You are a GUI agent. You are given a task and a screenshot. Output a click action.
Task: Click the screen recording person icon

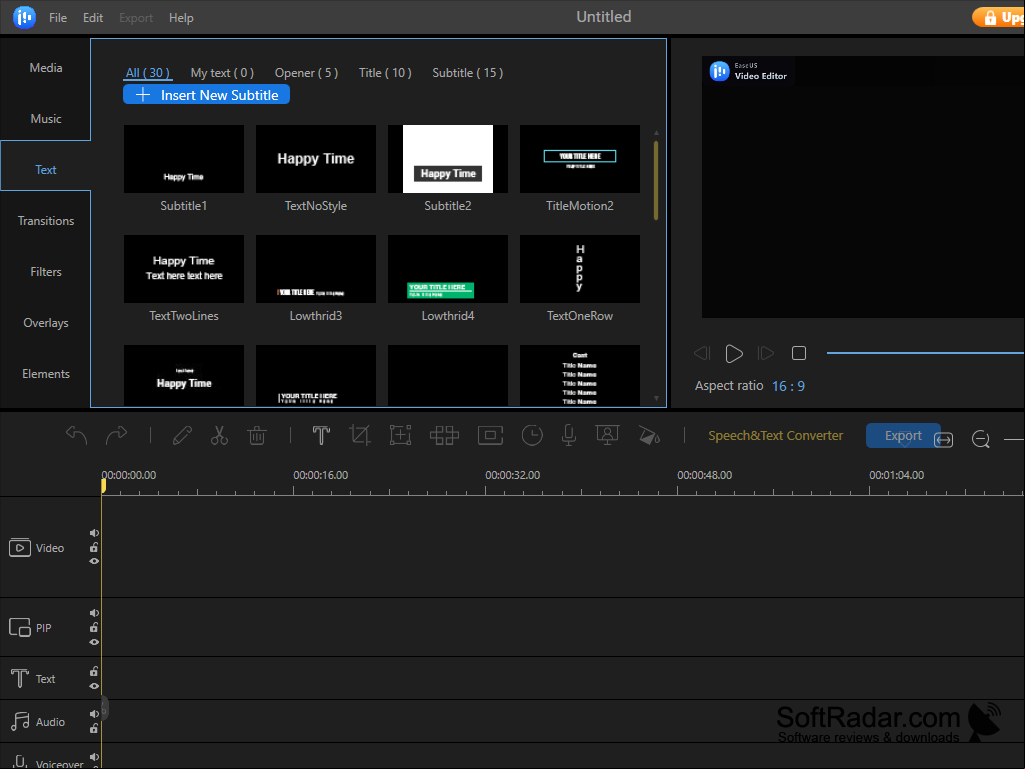pyautogui.click(x=607, y=435)
